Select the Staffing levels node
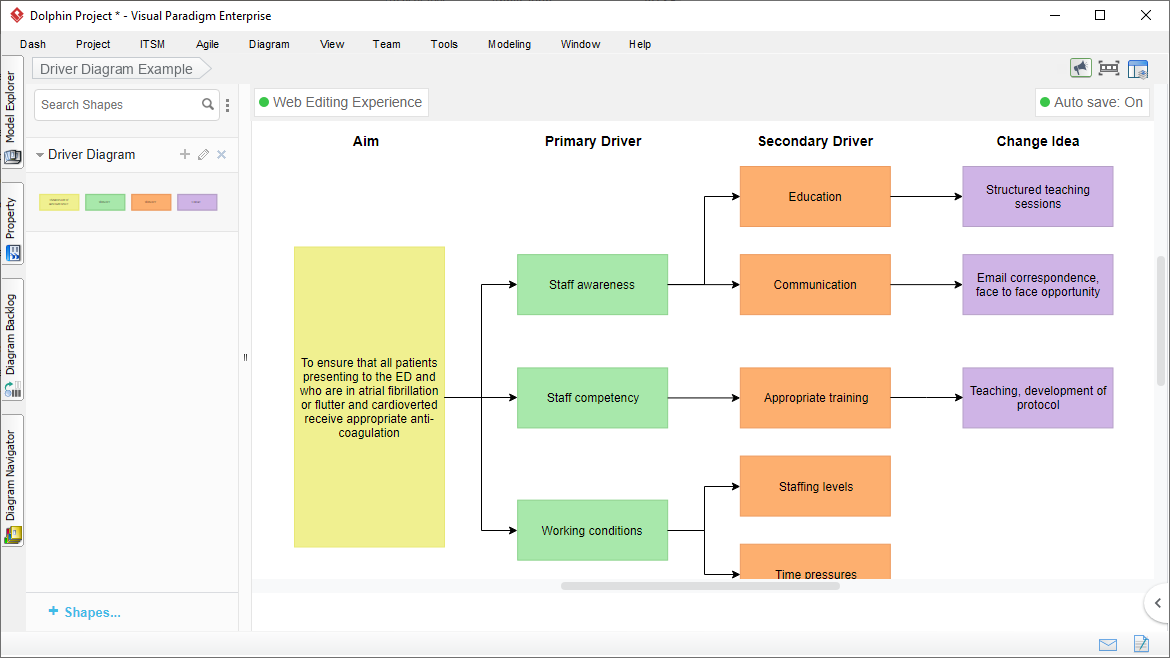This screenshot has width=1170, height=658. point(816,486)
